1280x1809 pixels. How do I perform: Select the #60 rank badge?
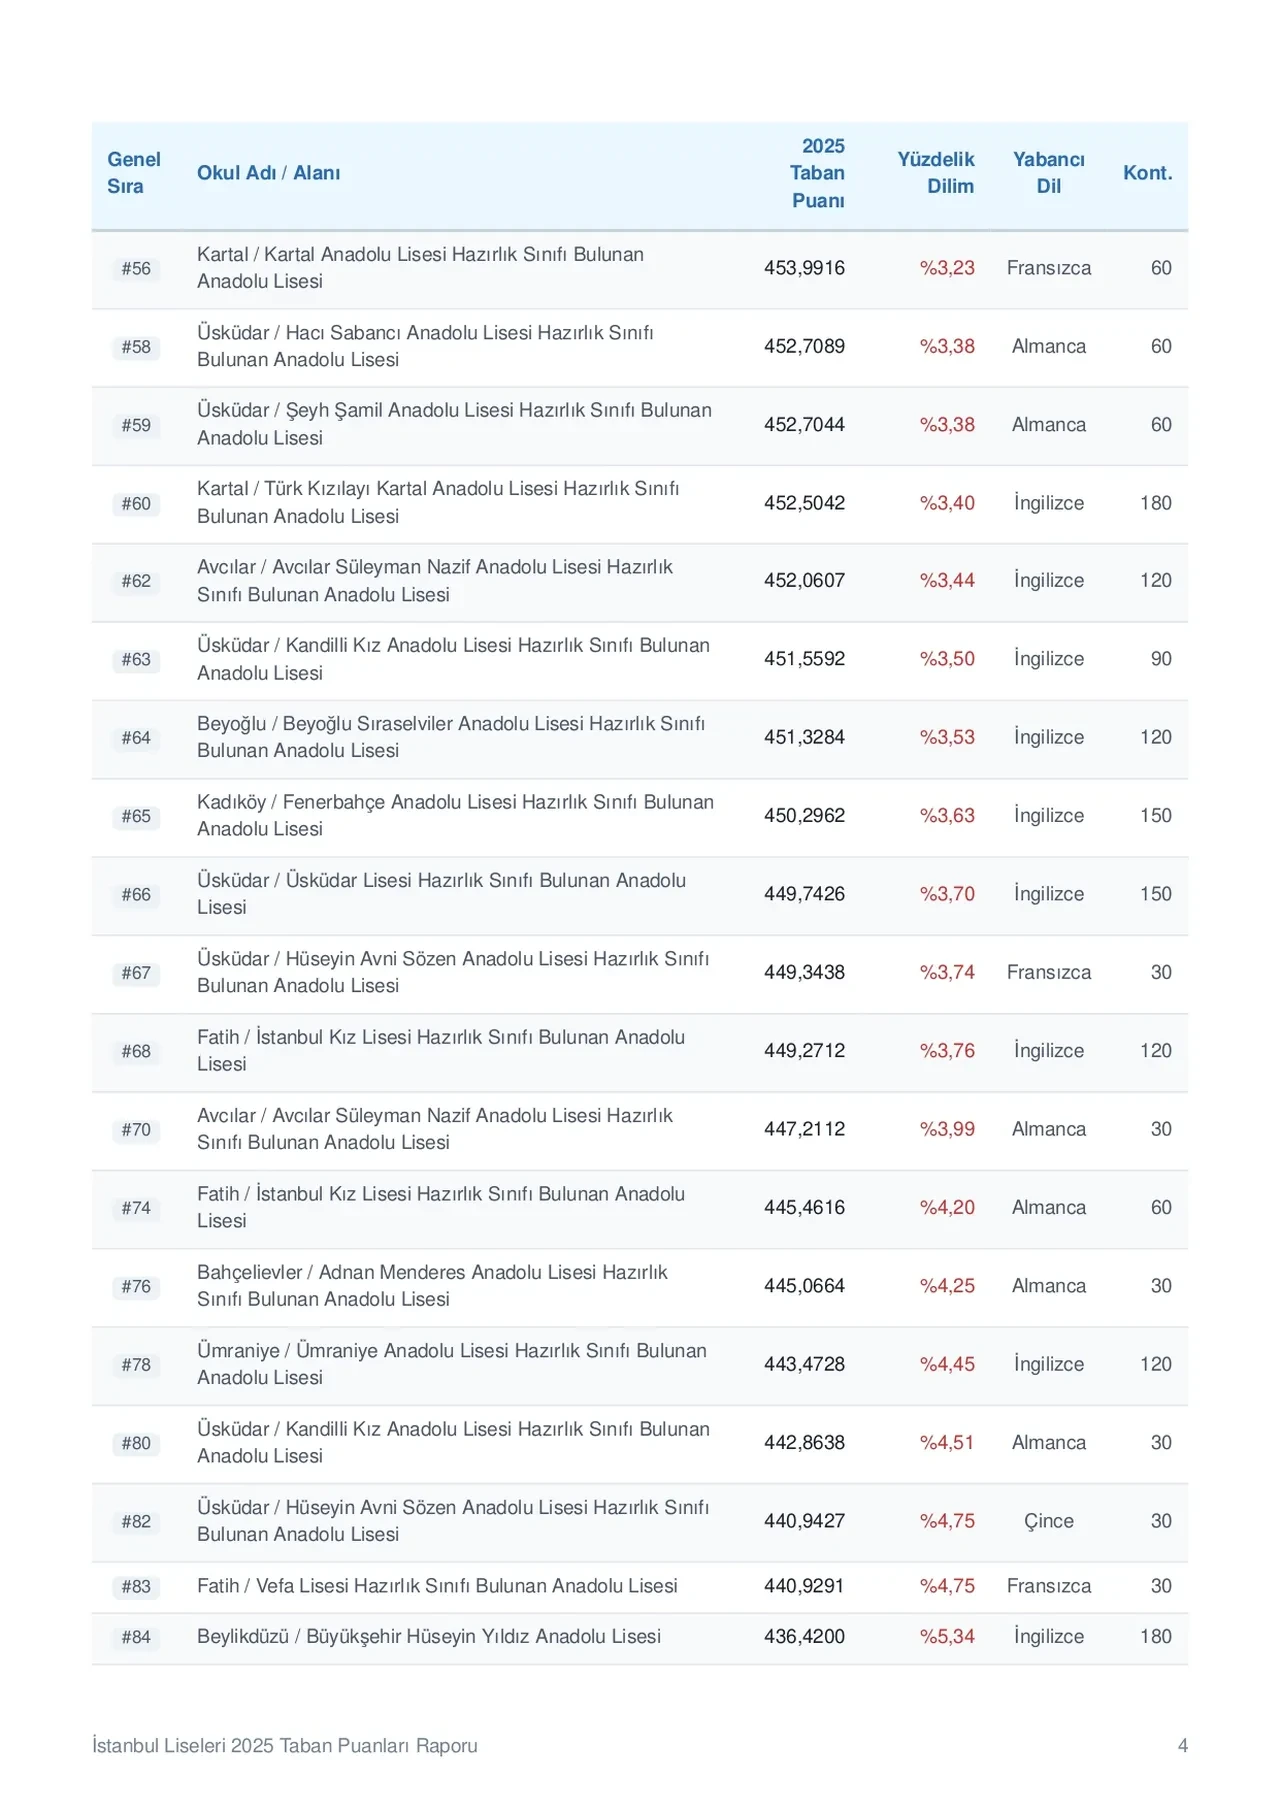[136, 504]
